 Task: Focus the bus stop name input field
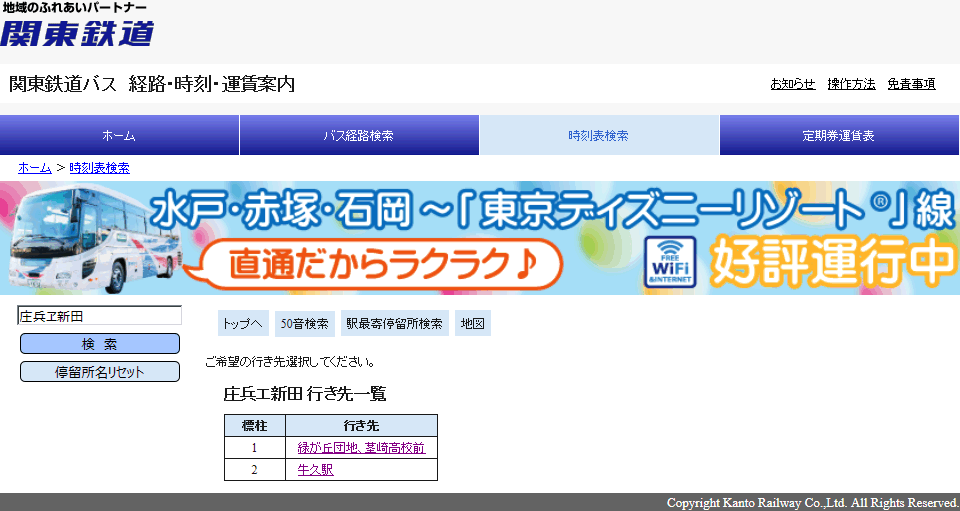[x=99, y=316]
